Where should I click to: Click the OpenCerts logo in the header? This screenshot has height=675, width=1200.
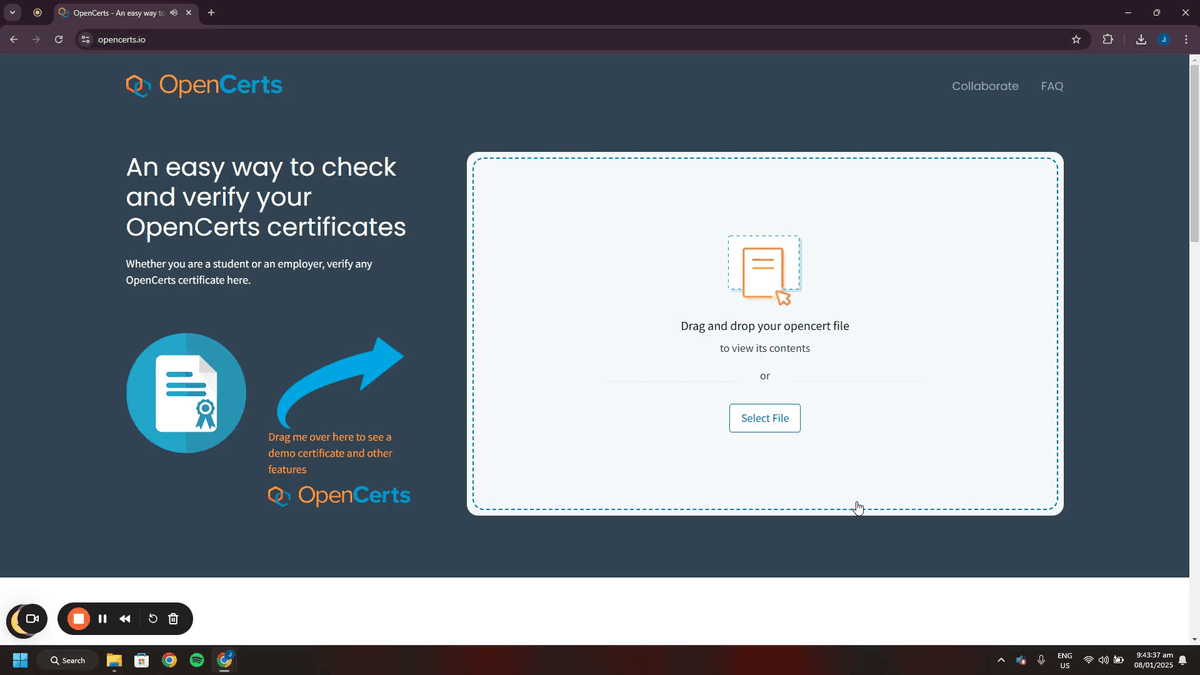coord(204,86)
